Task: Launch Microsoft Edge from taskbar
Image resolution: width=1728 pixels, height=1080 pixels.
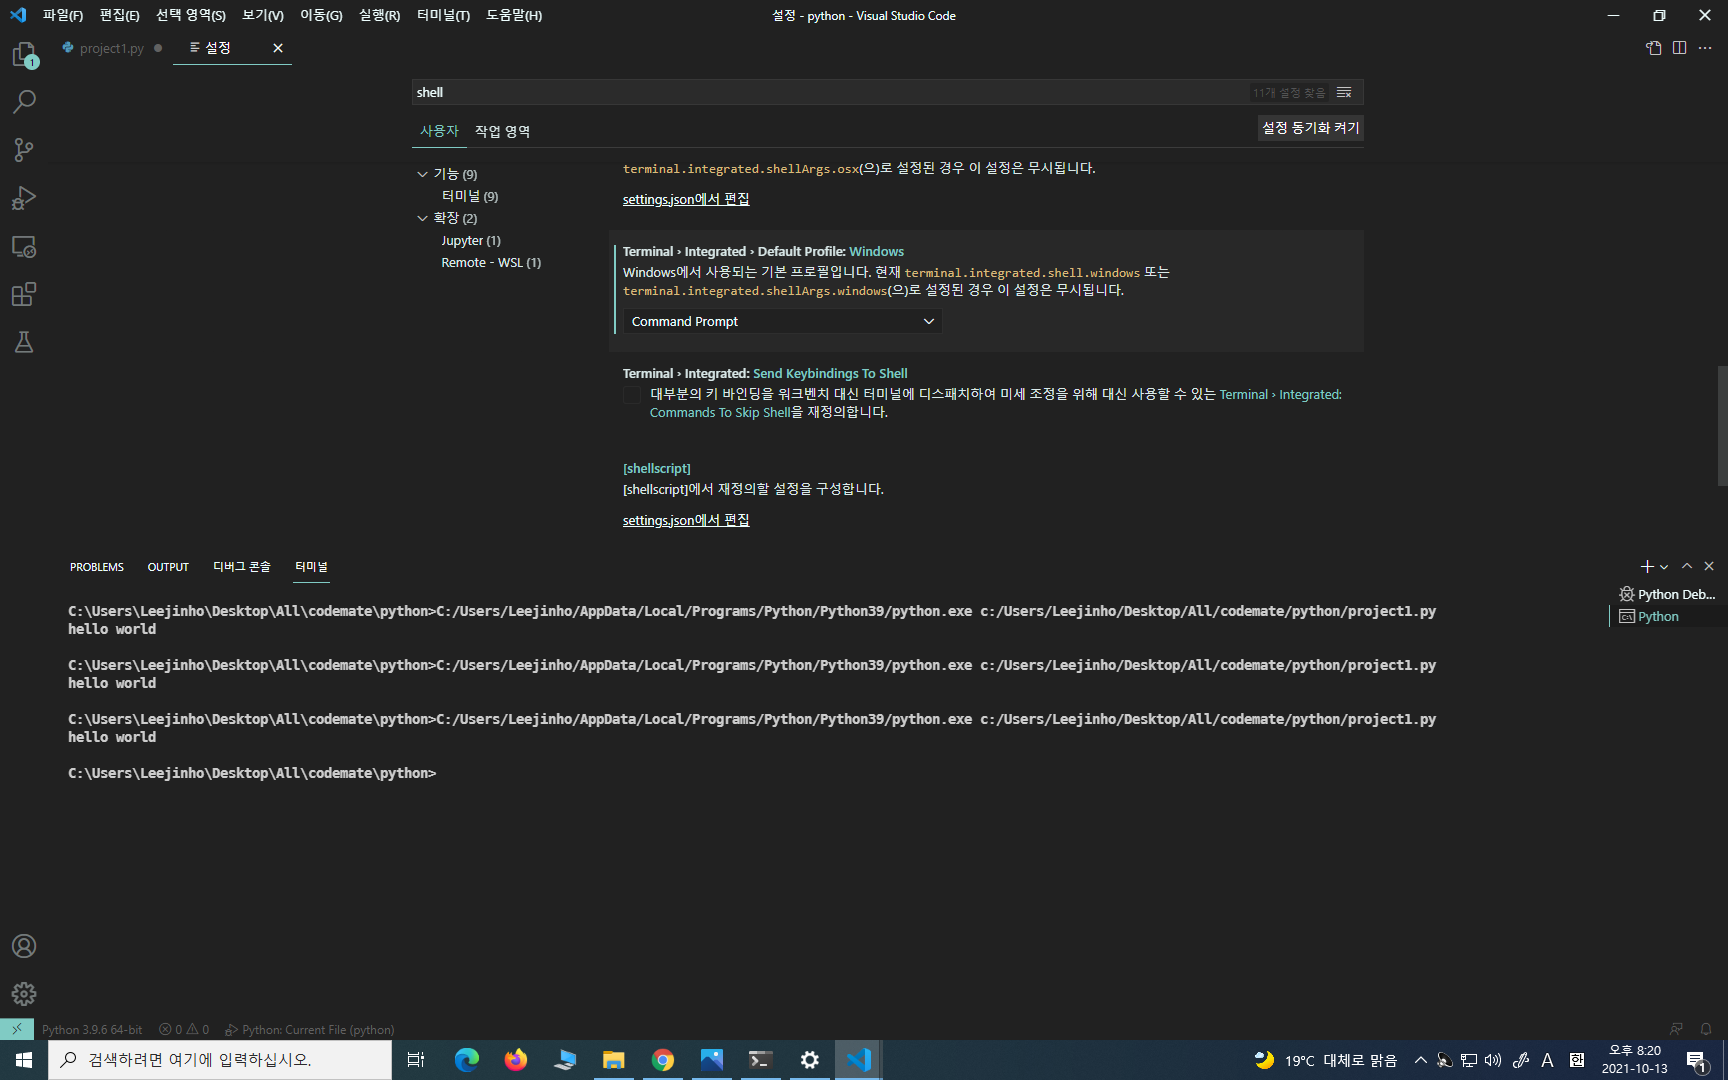Action: pyautogui.click(x=467, y=1060)
